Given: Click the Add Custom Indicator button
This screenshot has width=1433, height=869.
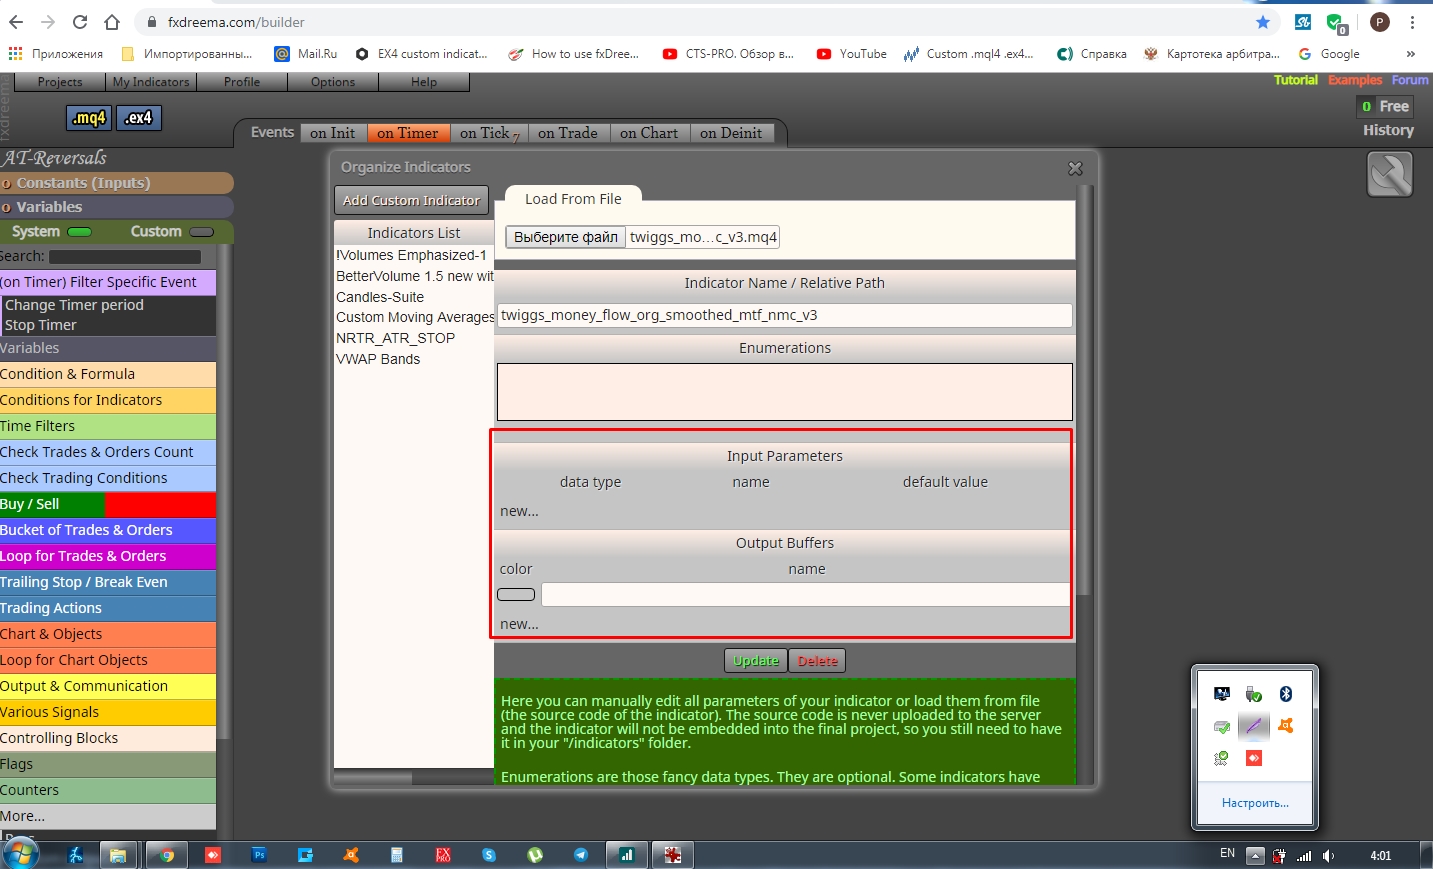Looking at the screenshot, I should pyautogui.click(x=411, y=200).
